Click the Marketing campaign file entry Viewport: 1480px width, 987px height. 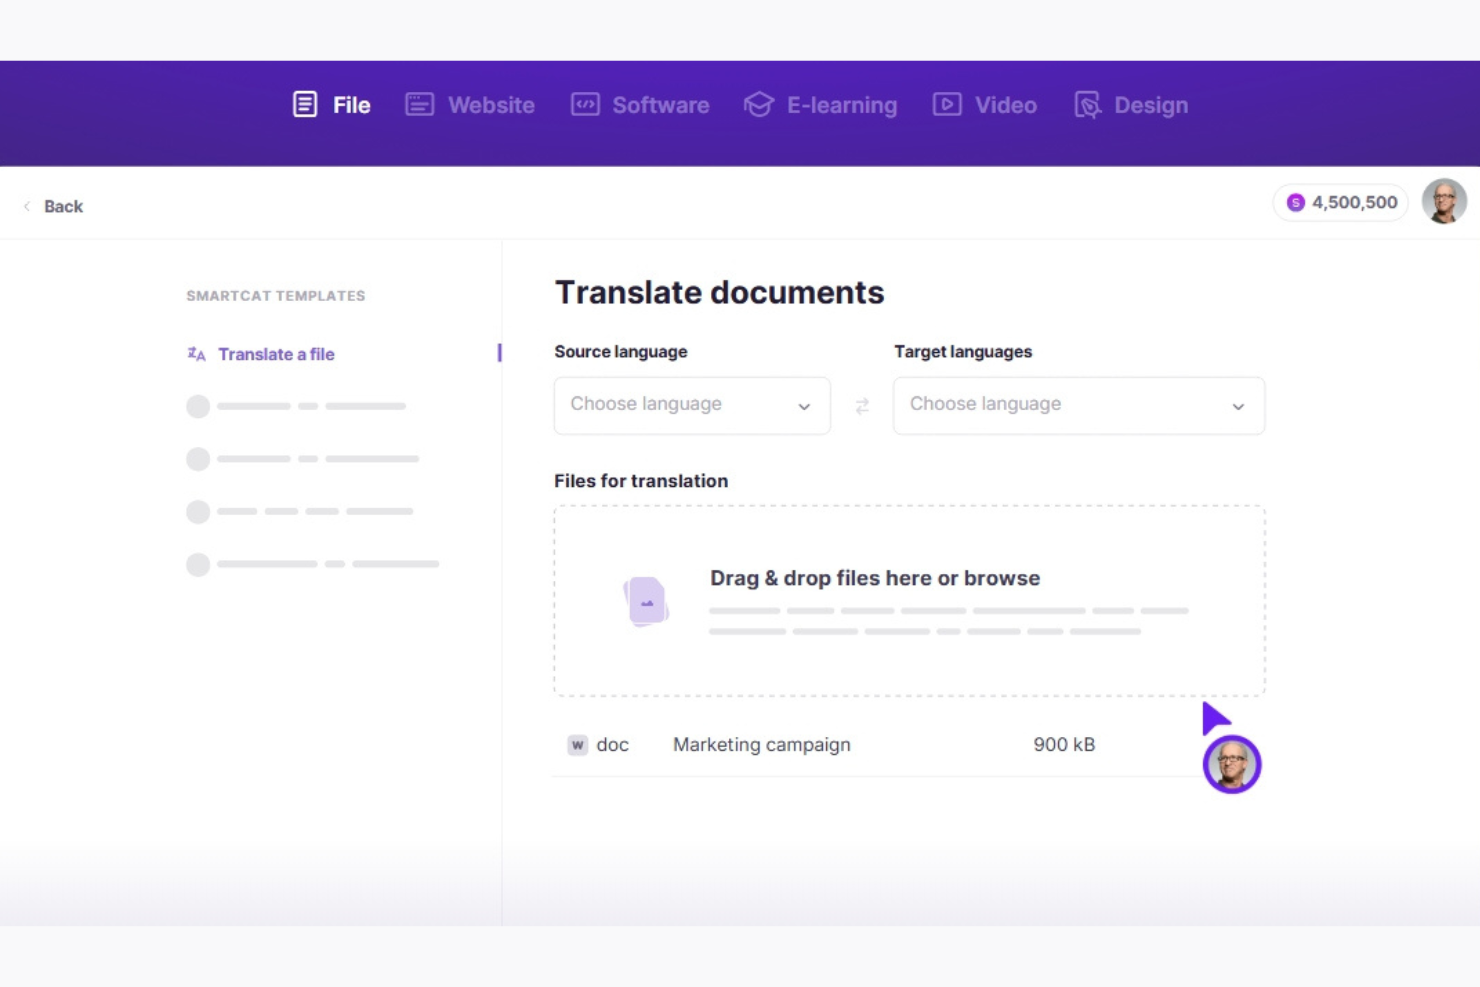pos(761,745)
